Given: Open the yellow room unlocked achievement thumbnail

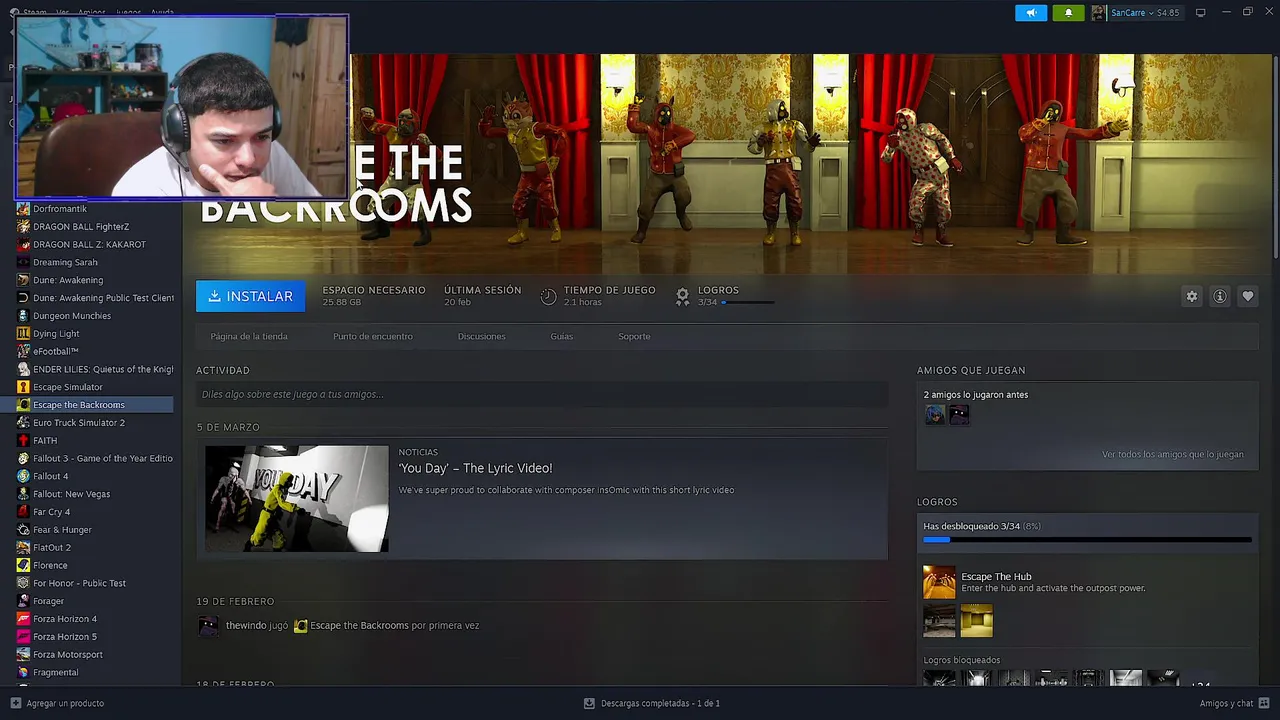Looking at the screenshot, I should click(x=977, y=620).
